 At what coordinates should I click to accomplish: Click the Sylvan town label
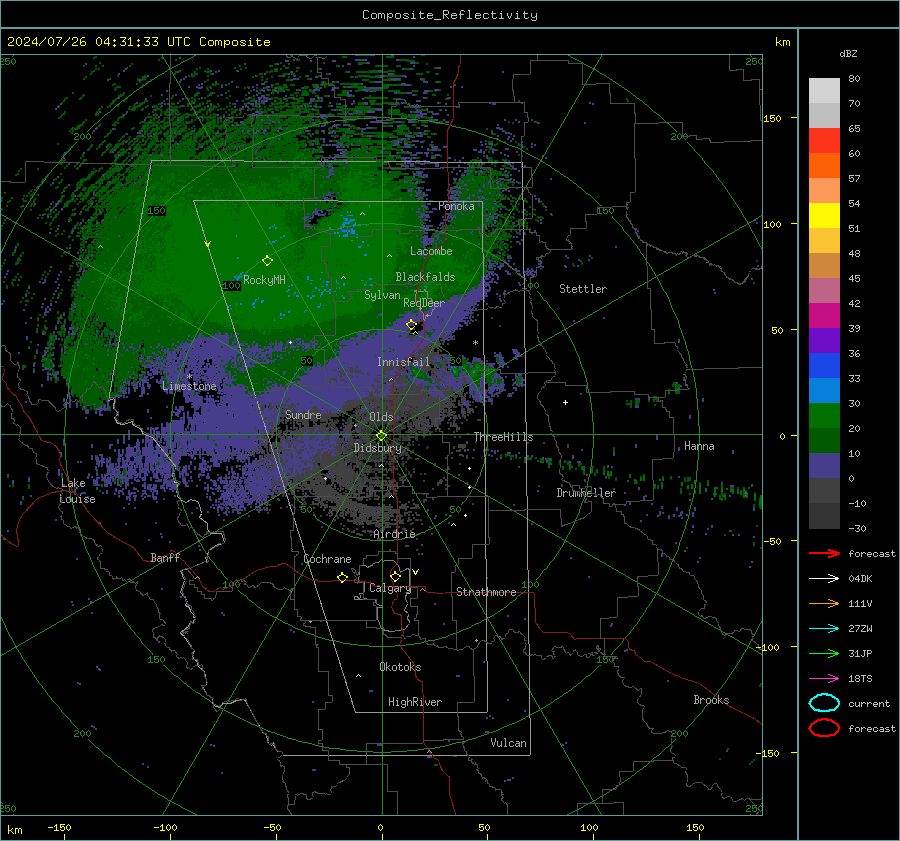point(382,295)
